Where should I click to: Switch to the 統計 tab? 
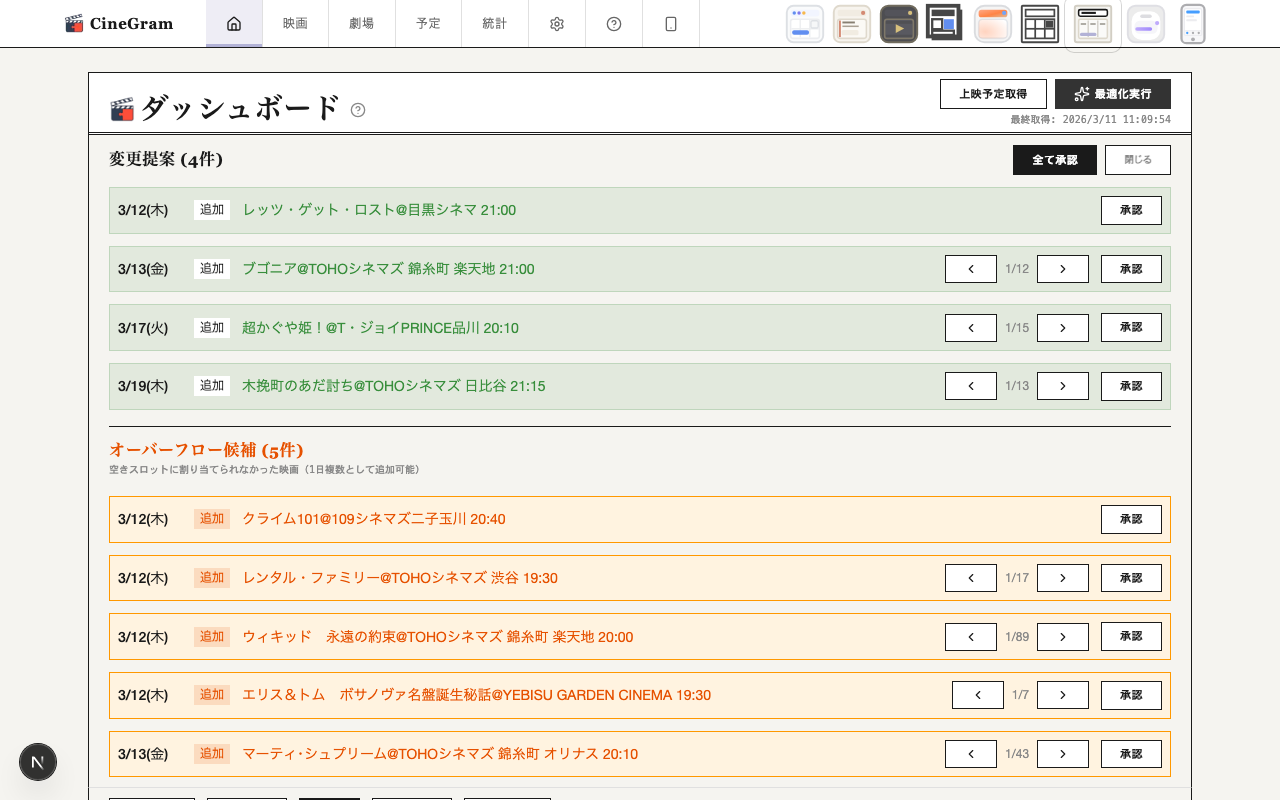point(494,24)
